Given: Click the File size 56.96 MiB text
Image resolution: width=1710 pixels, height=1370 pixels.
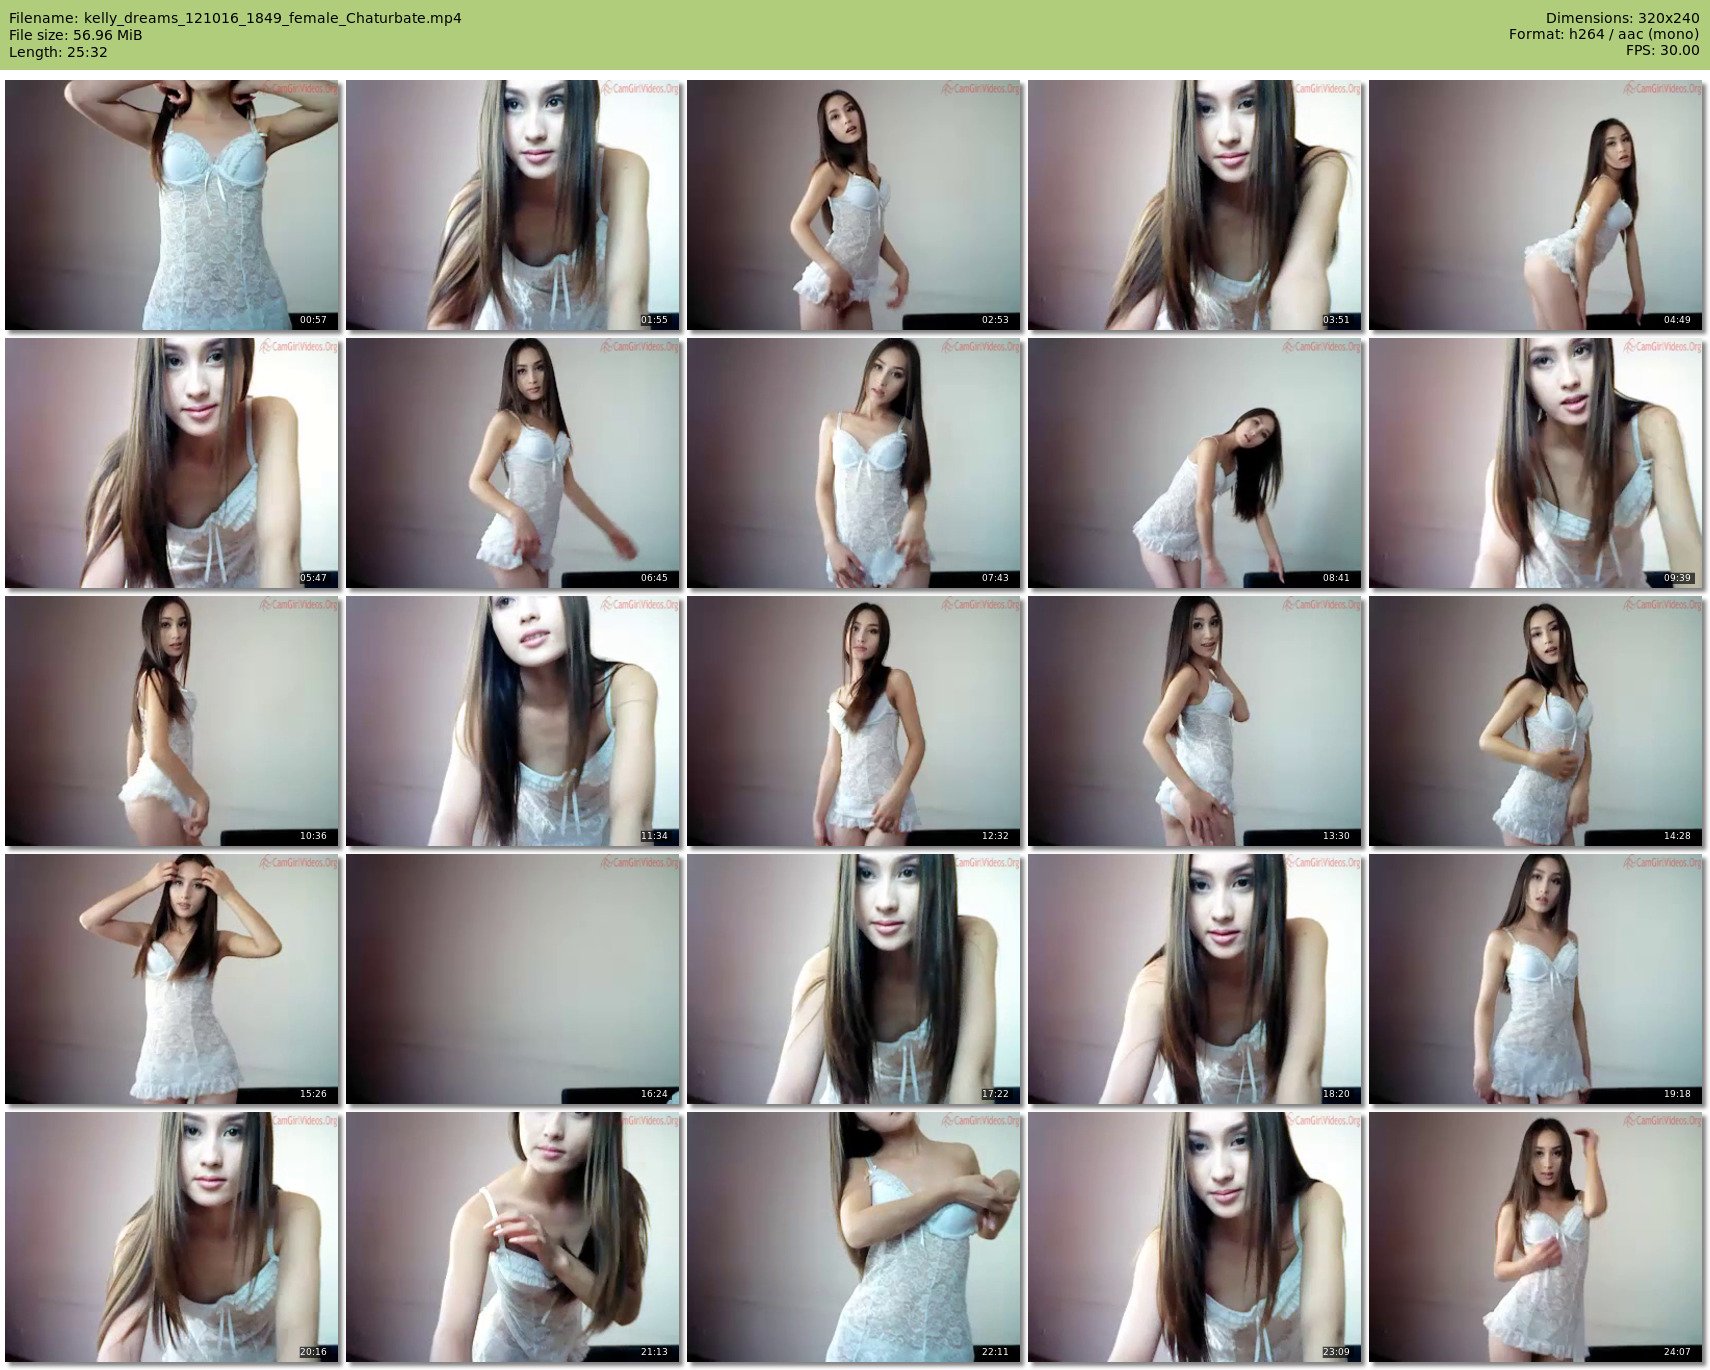Looking at the screenshot, I should click(76, 35).
